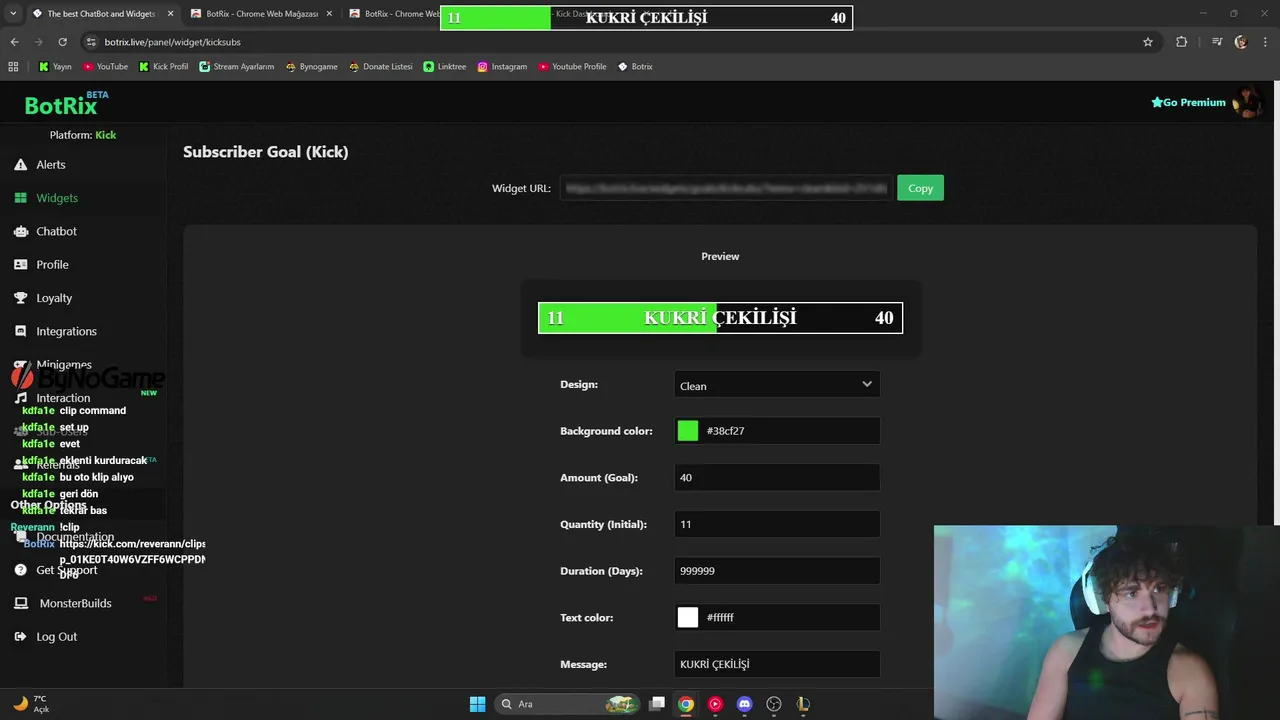The image size is (1280, 720).
Task: Click the Log Out icon
Action: pyautogui.click(x=20, y=637)
